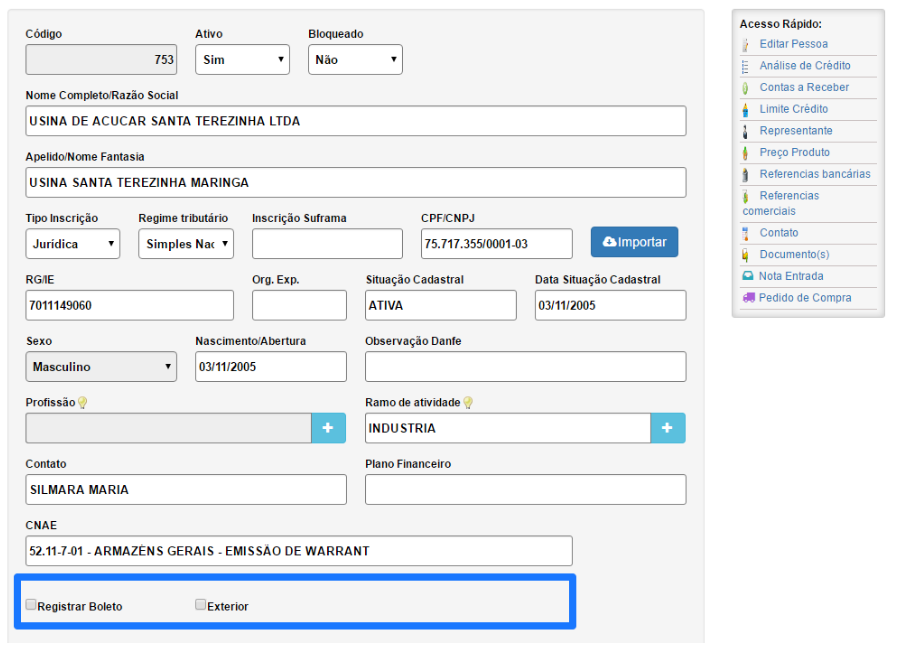The image size is (898, 655).
Task: Click the lightbulb hint beside Ramo de atividade
Action: [x=468, y=403]
